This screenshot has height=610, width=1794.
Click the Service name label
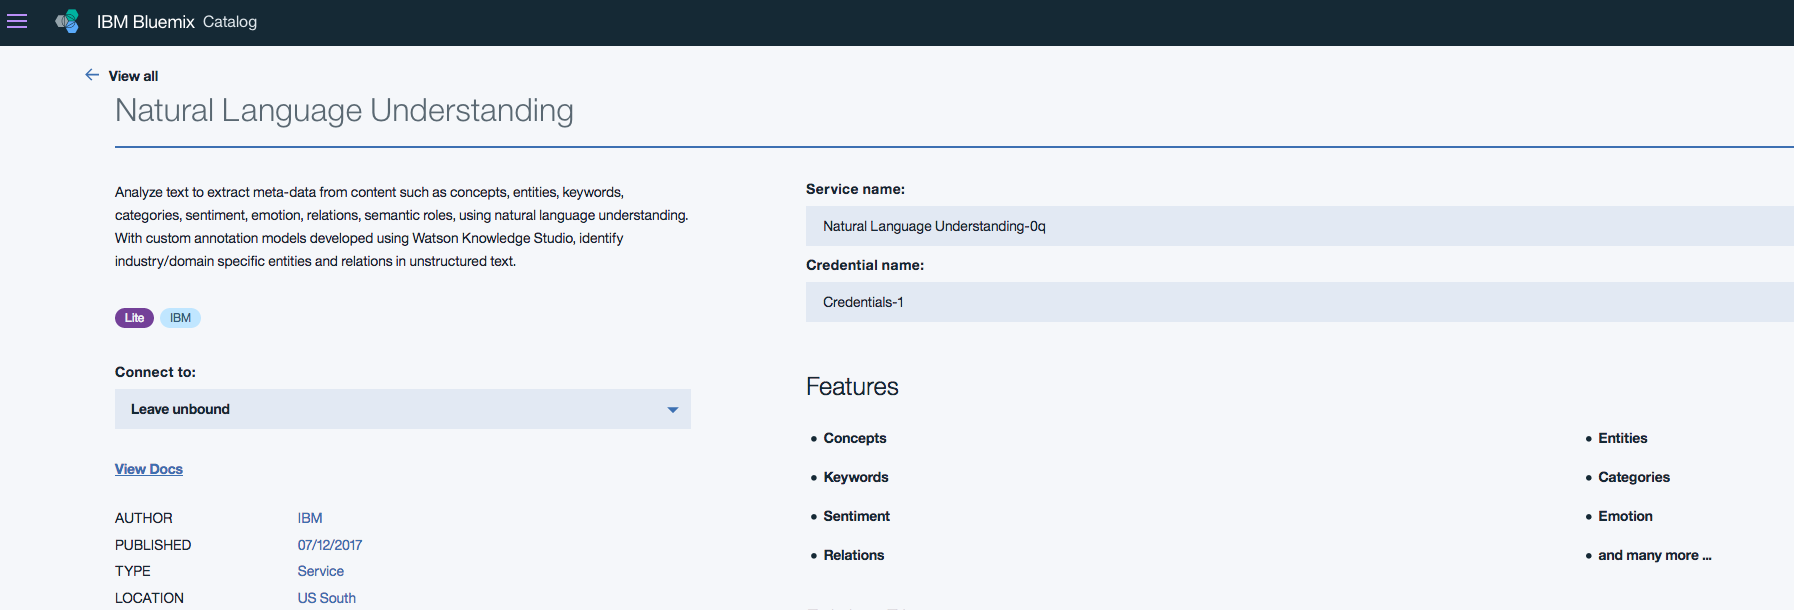tap(855, 189)
